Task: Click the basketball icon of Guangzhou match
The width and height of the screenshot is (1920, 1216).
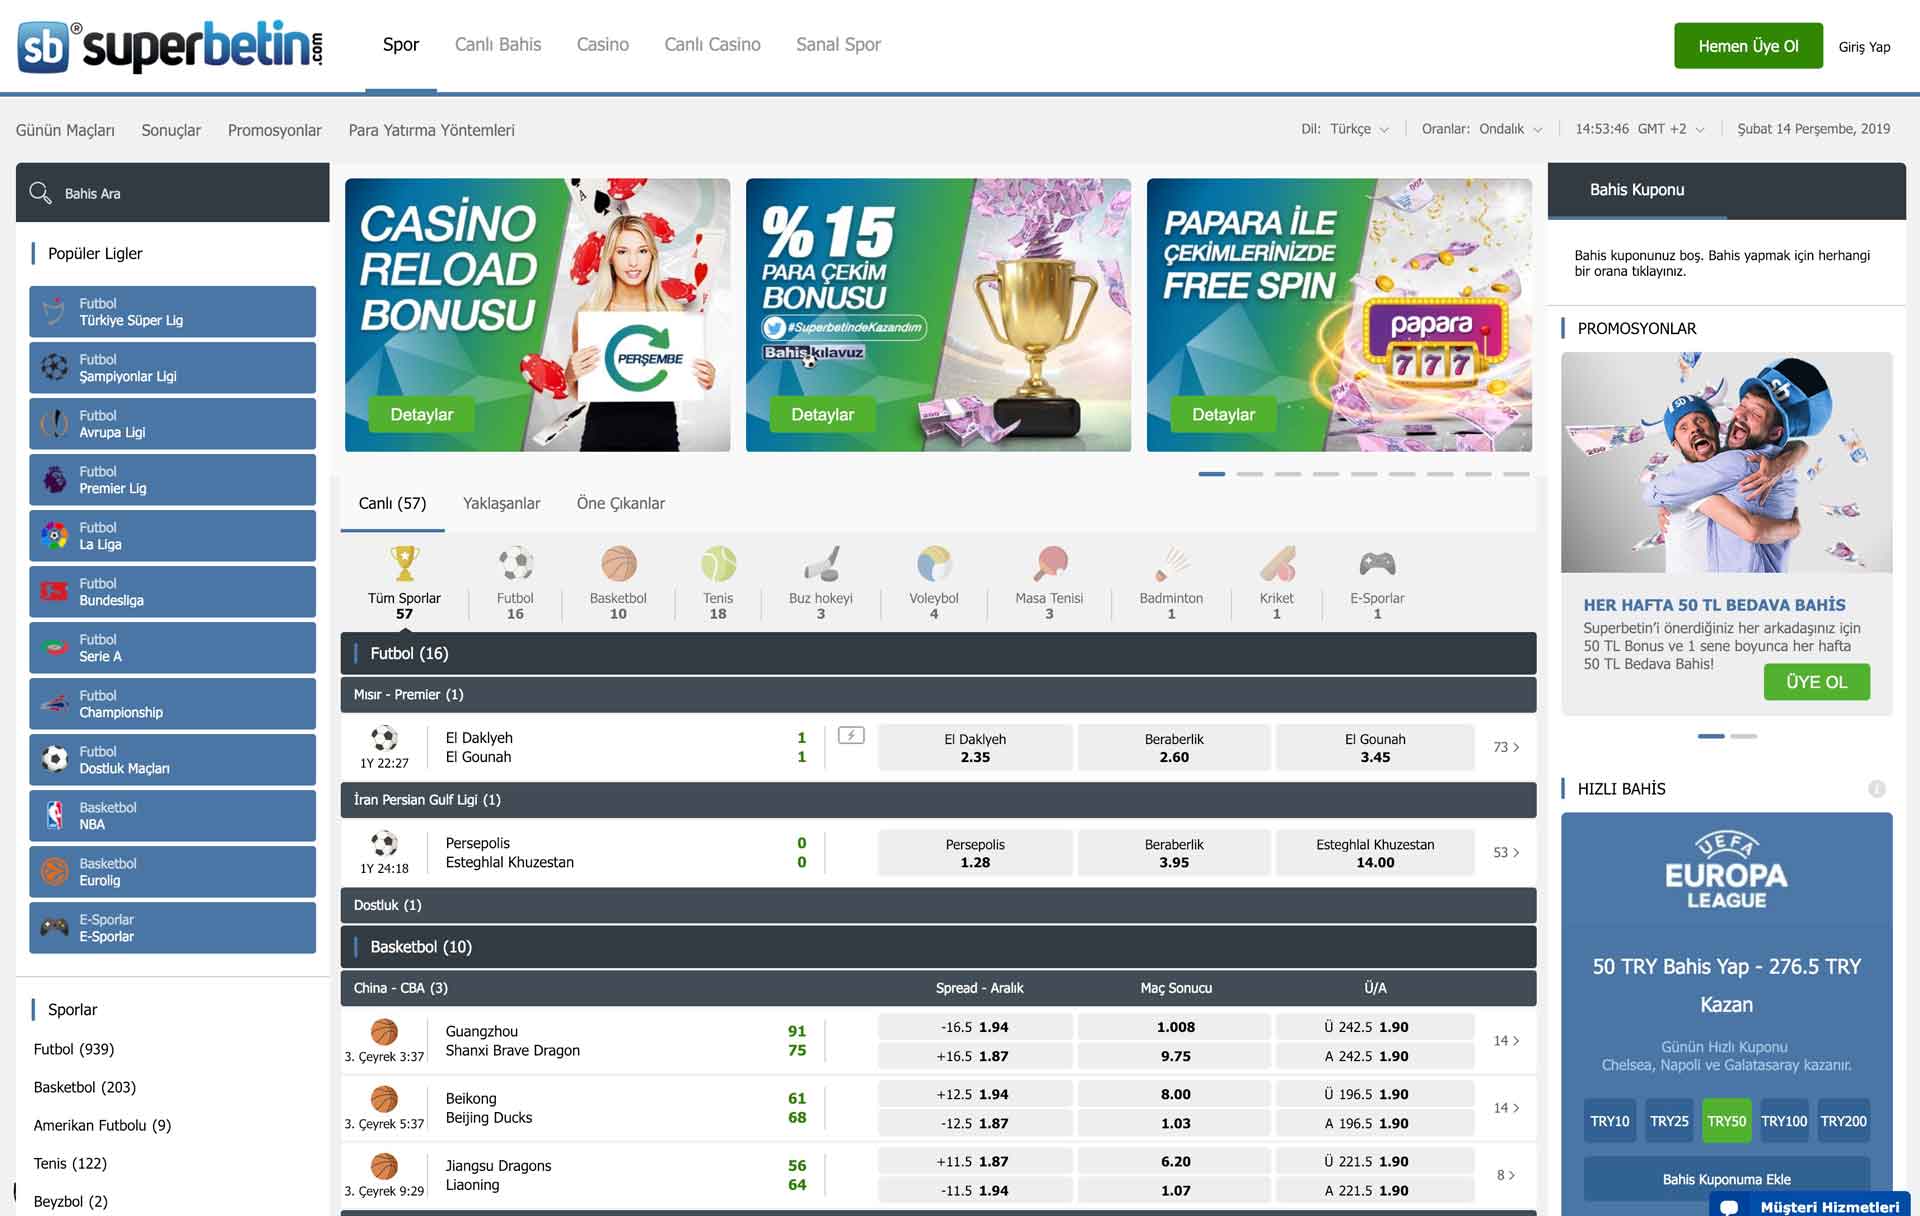Action: point(384,1031)
